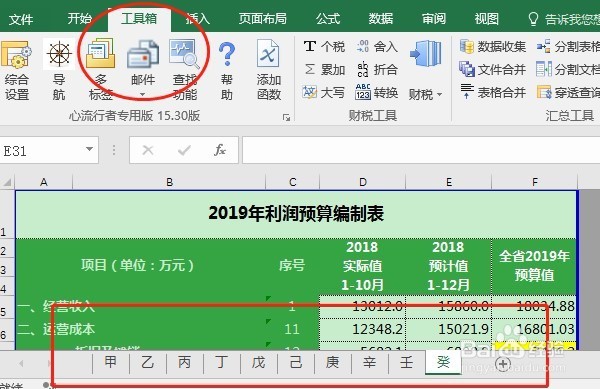Switch to the 开始 Home tab
The image size is (600, 389).
point(80,18)
